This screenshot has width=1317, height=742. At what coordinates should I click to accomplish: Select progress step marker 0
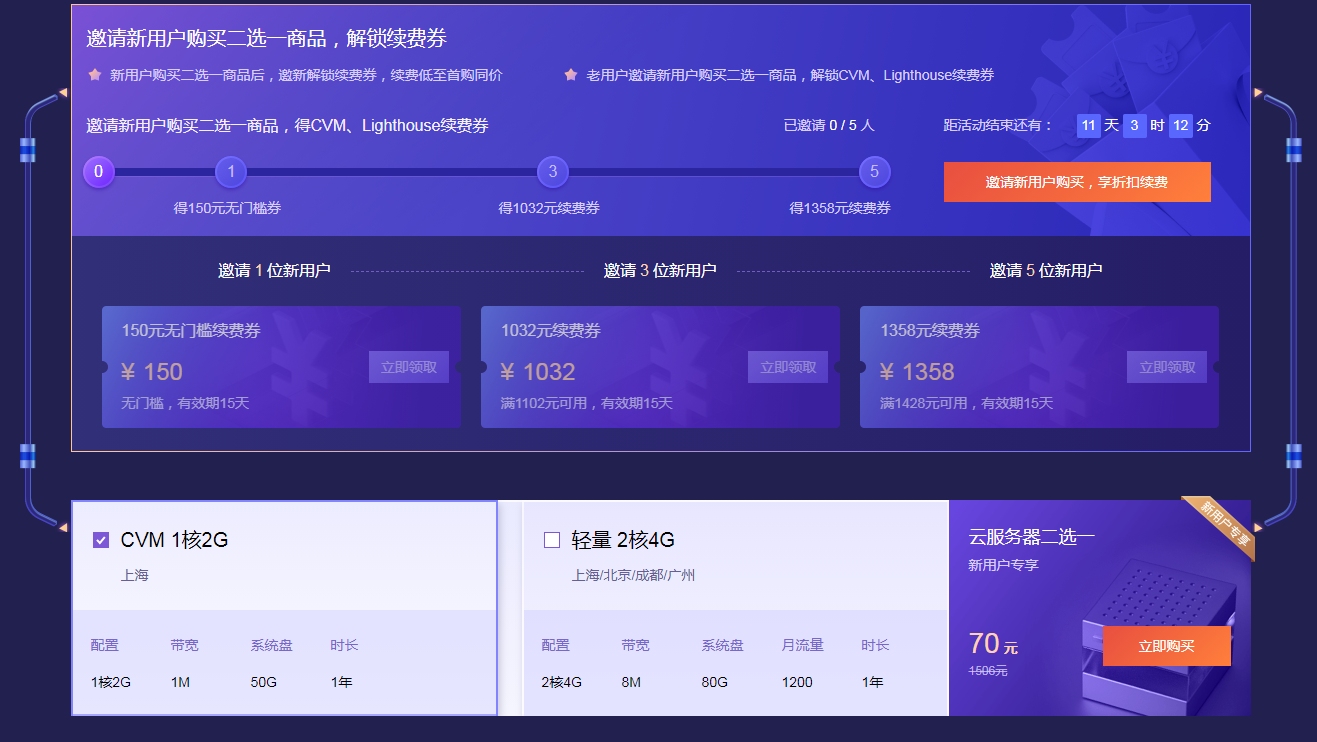[x=99, y=171]
